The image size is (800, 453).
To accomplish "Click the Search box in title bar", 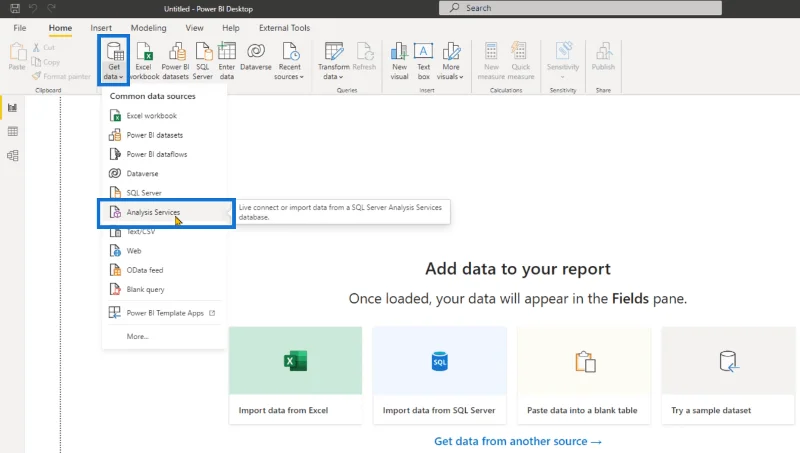I will click(580, 8).
